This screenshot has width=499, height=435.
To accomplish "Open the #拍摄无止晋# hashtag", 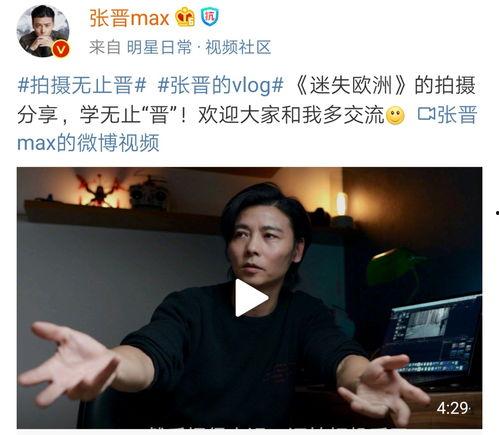I will point(82,85).
